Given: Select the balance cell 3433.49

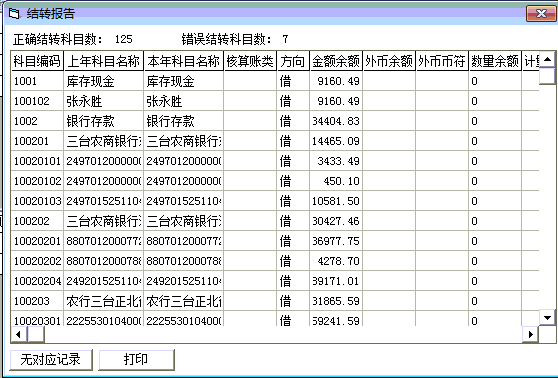Looking at the screenshot, I should (x=336, y=161).
